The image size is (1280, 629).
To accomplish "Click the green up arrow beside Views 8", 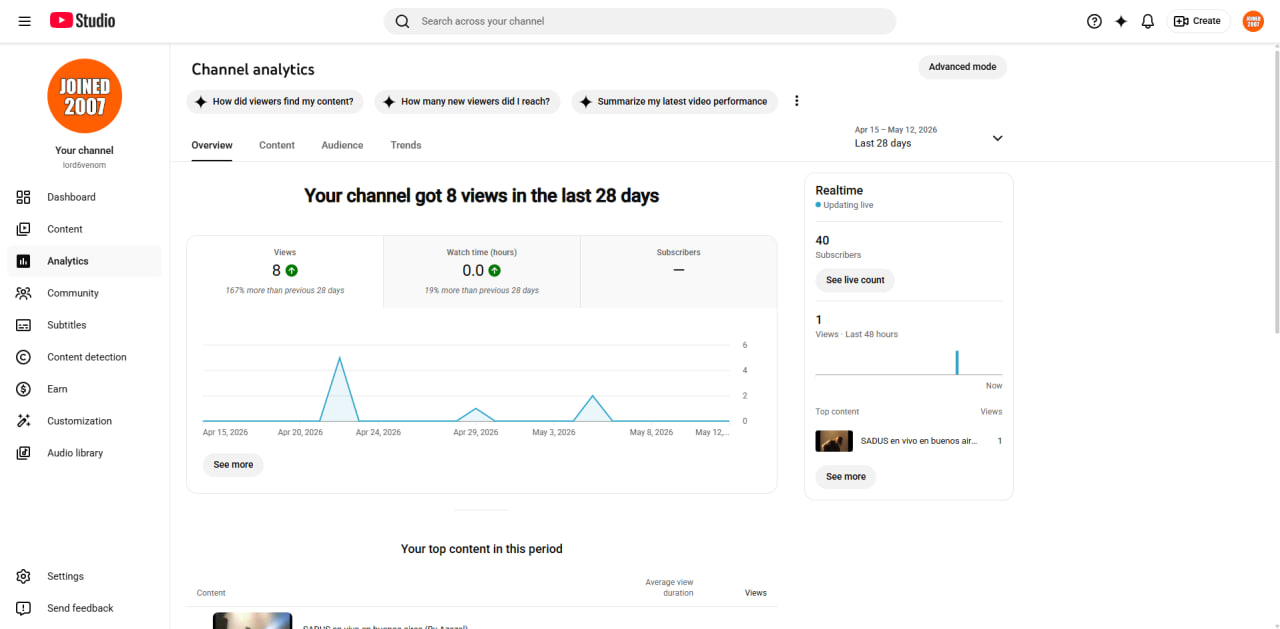I will pyautogui.click(x=292, y=270).
